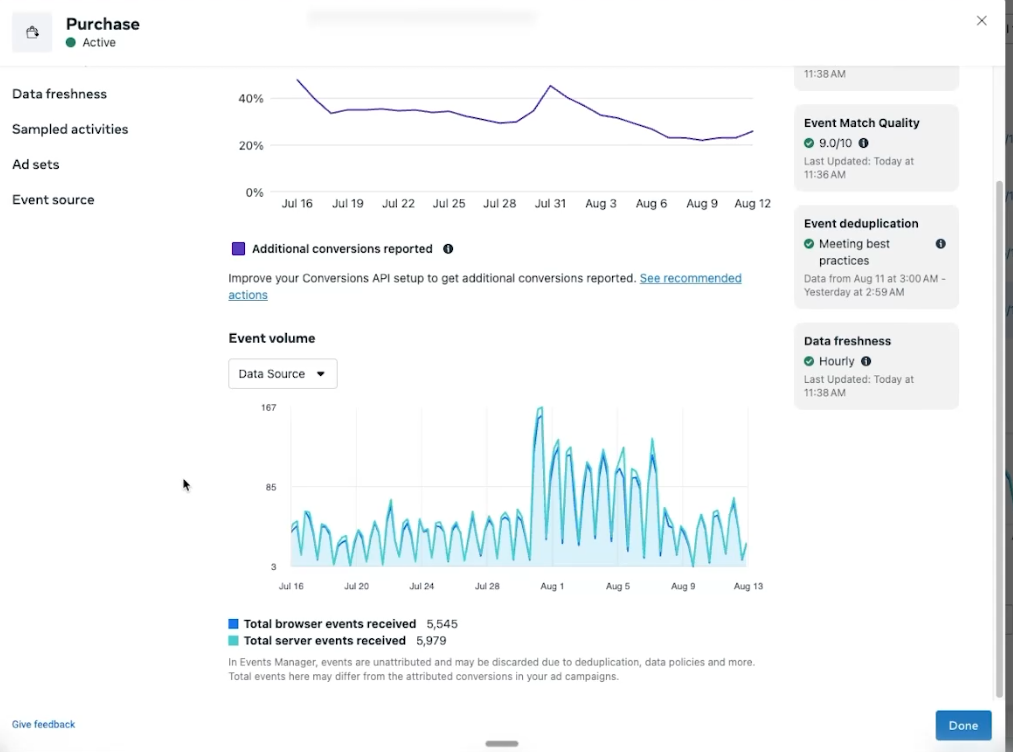Go to Data freshness section
1013x752 pixels.
[59, 94]
